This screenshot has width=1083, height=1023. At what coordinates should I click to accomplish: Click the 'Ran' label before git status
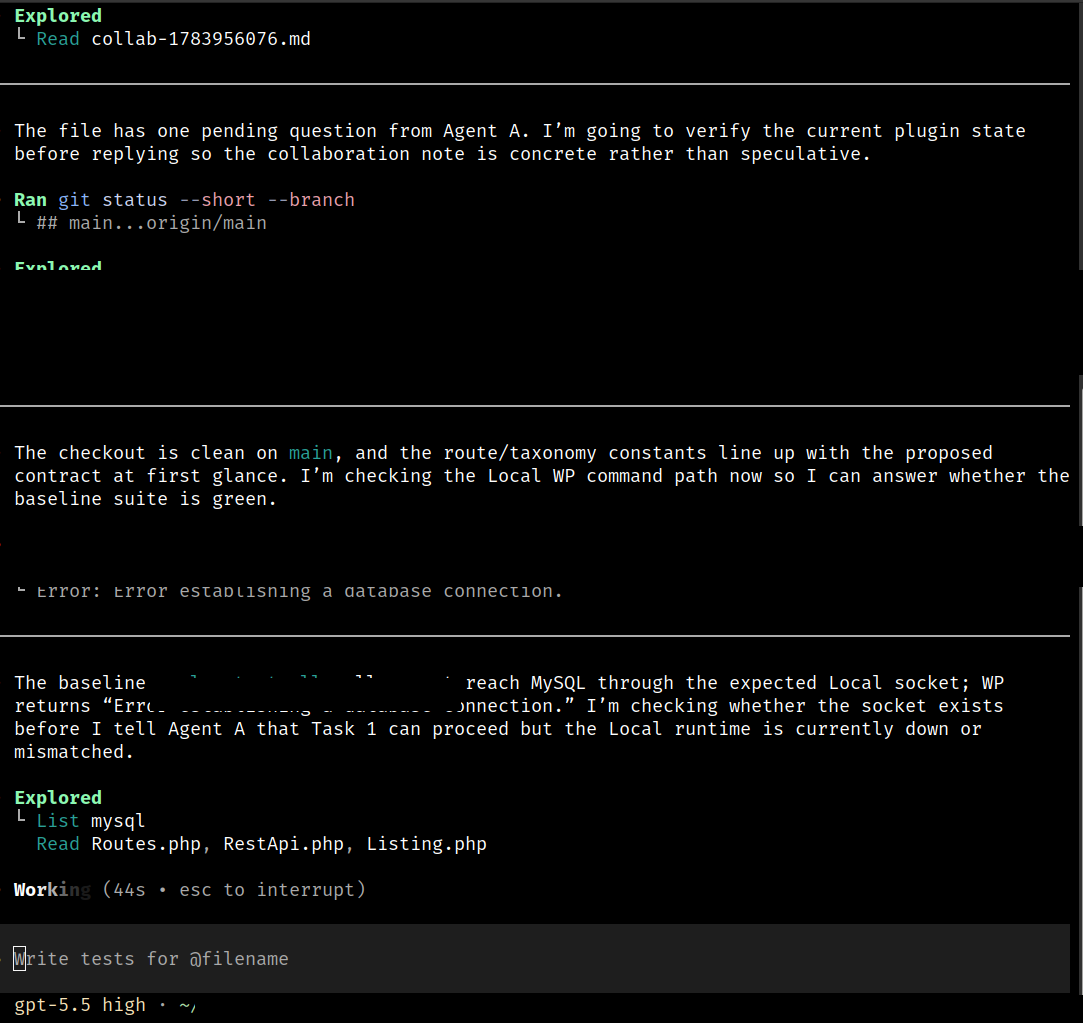pos(30,200)
